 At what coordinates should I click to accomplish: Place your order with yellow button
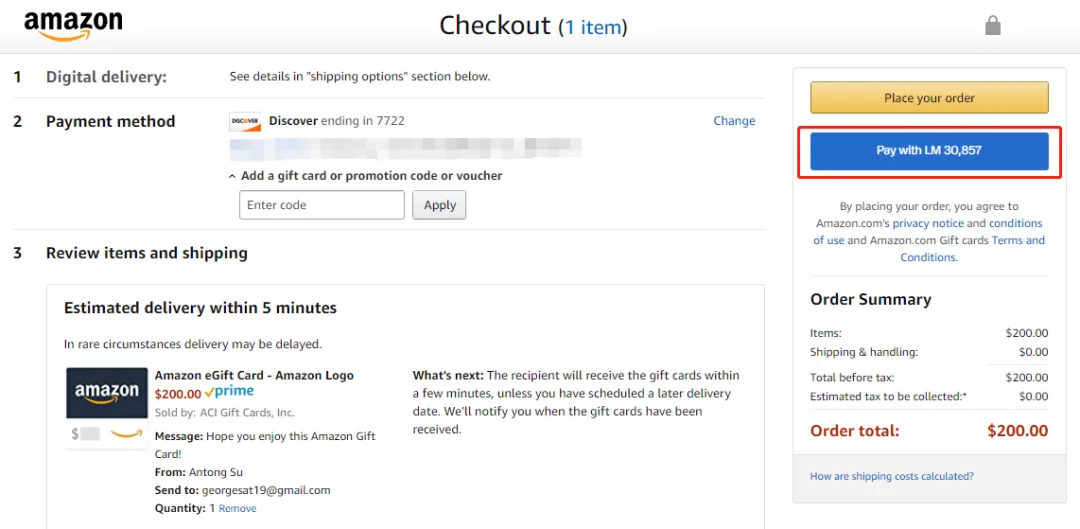pyautogui.click(x=929, y=98)
